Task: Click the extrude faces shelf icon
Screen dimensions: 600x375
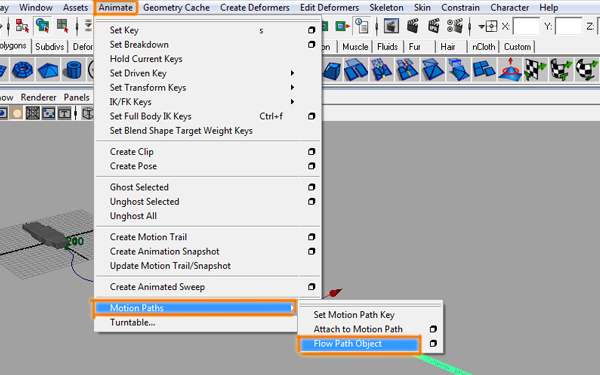Action: (x=458, y=70)
